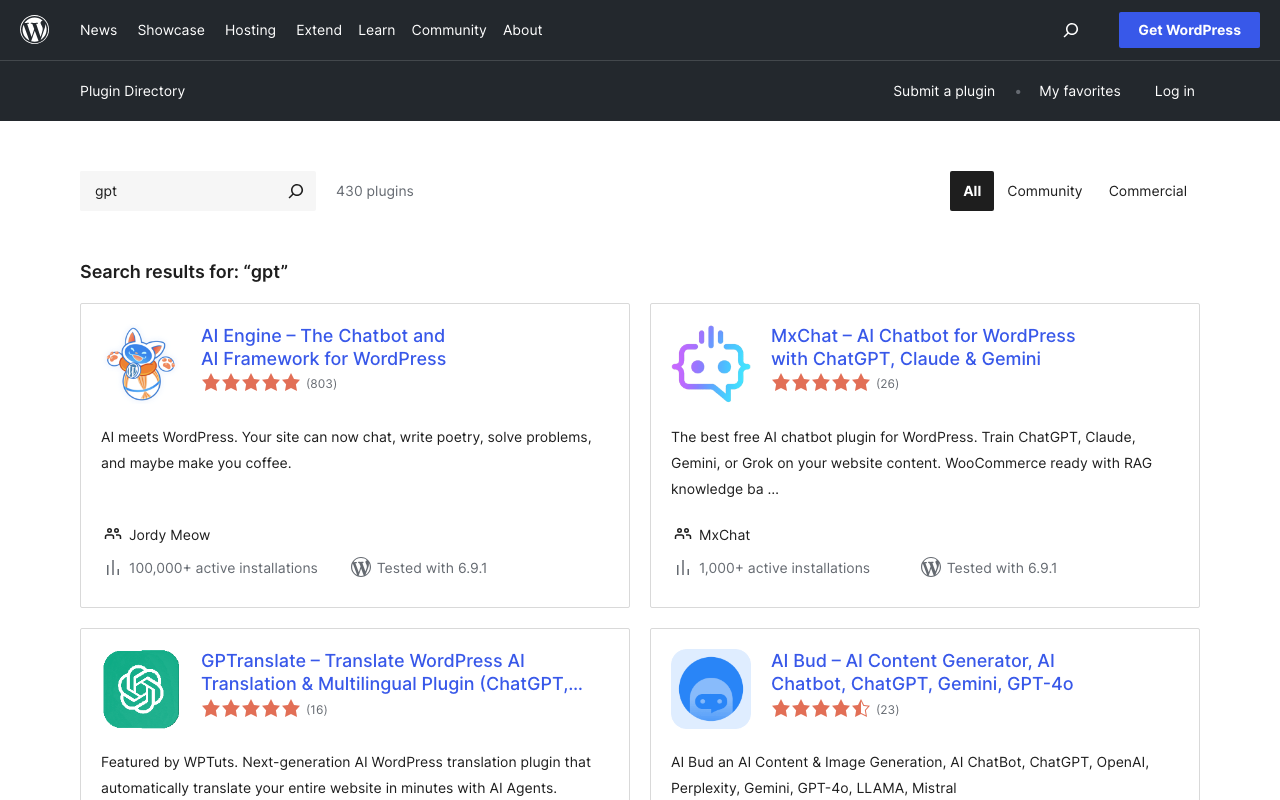Click 100,000+ active installations text

[223, 568]
